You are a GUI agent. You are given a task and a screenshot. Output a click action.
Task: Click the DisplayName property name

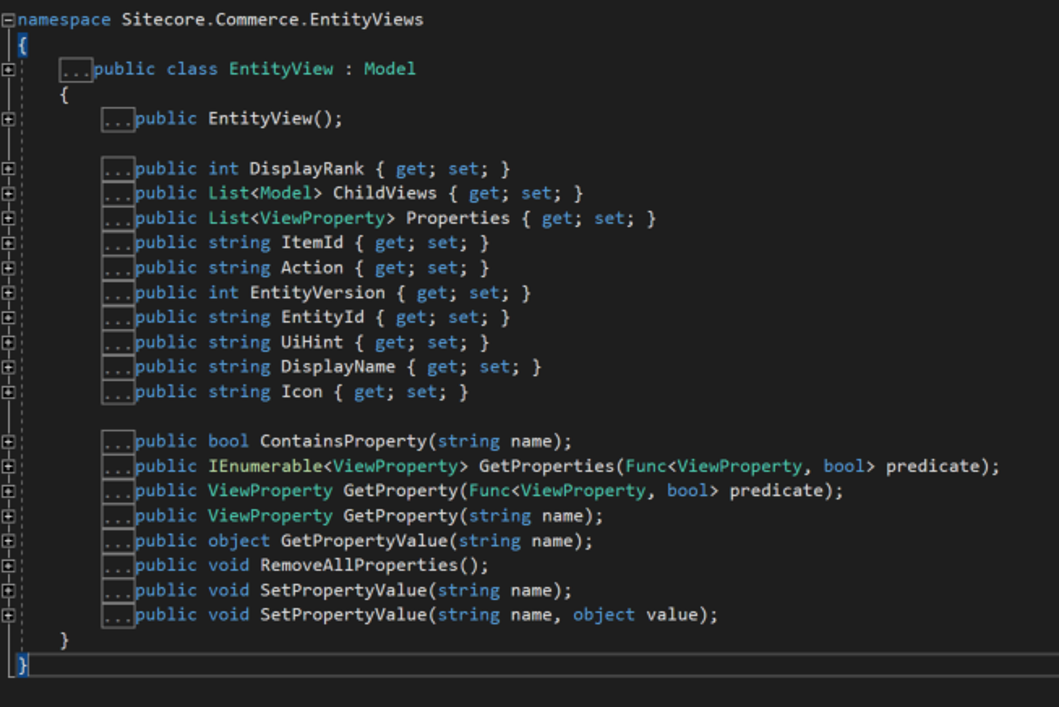338,367
